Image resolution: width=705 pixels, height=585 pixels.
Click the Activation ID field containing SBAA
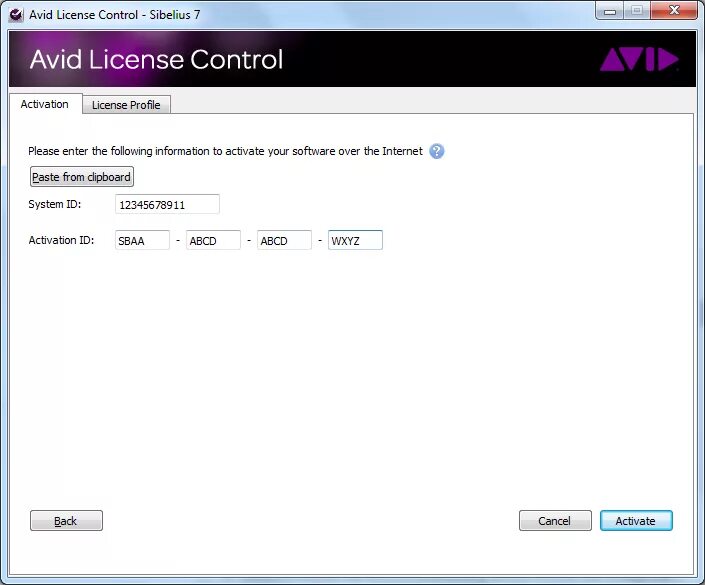click(x=142, y=240)
